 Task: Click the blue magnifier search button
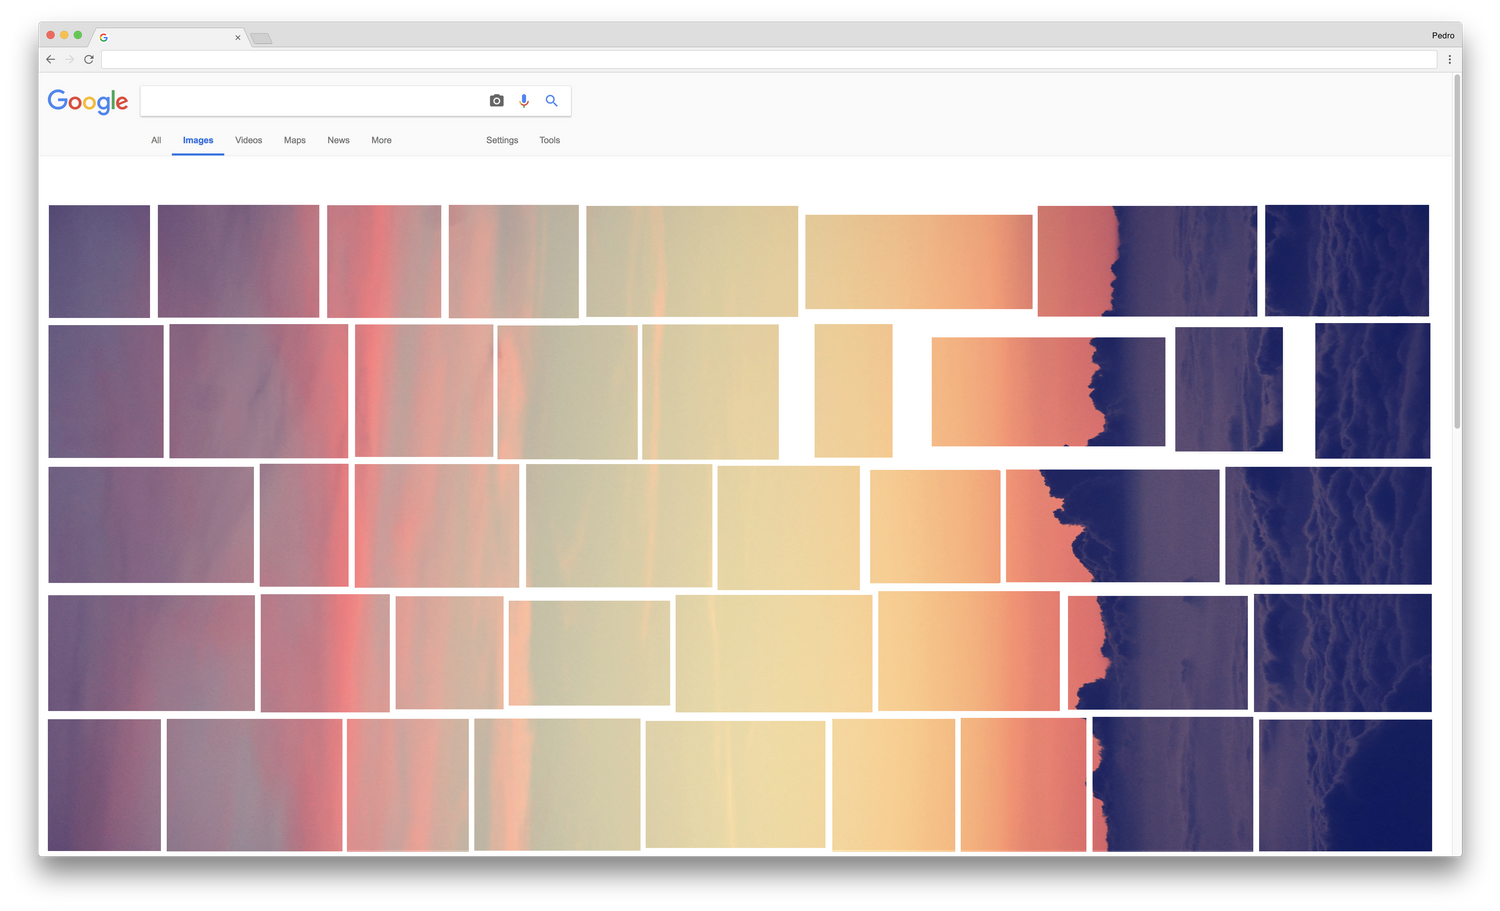(551, 101)
